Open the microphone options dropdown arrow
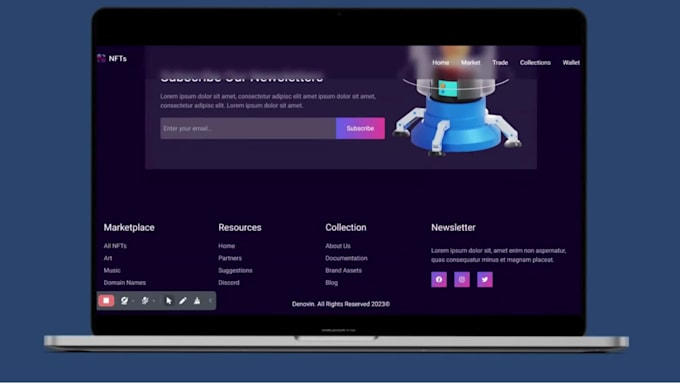This screenshot has height=383, width=680. click(154, 301)
